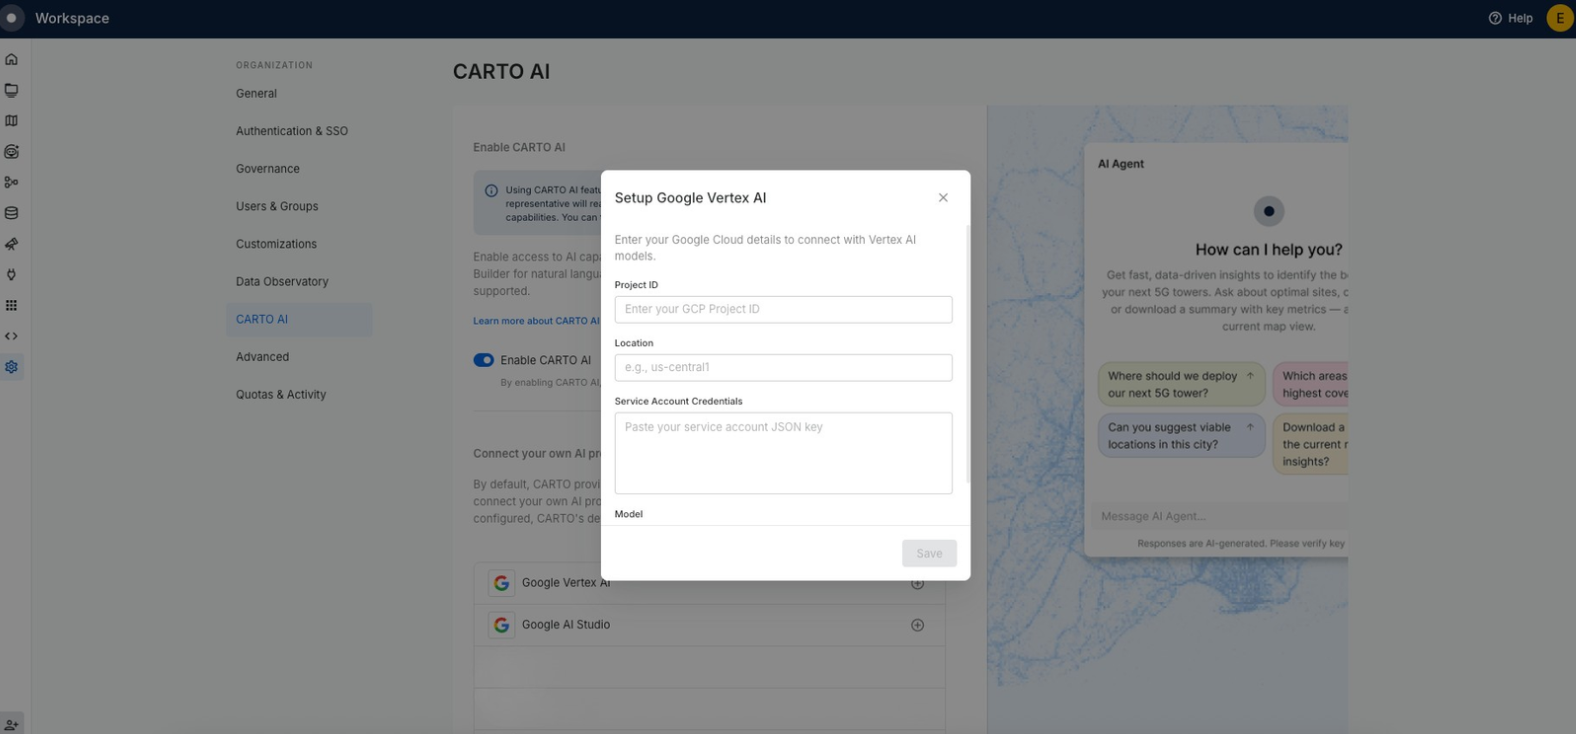Open the AI Agents sidebar icon

point(11,152)
